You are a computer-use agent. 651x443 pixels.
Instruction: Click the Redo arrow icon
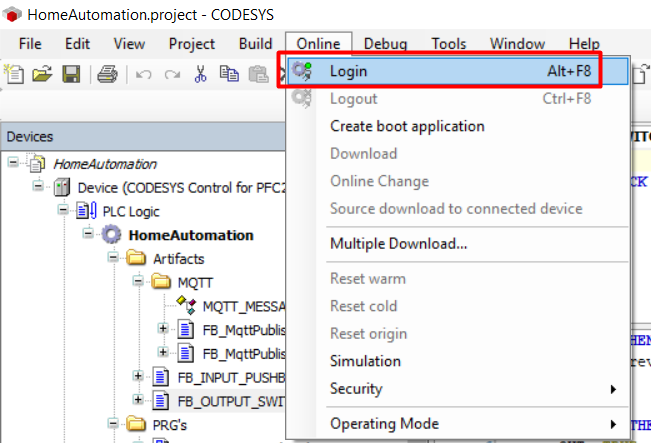[x=172, y=75]
